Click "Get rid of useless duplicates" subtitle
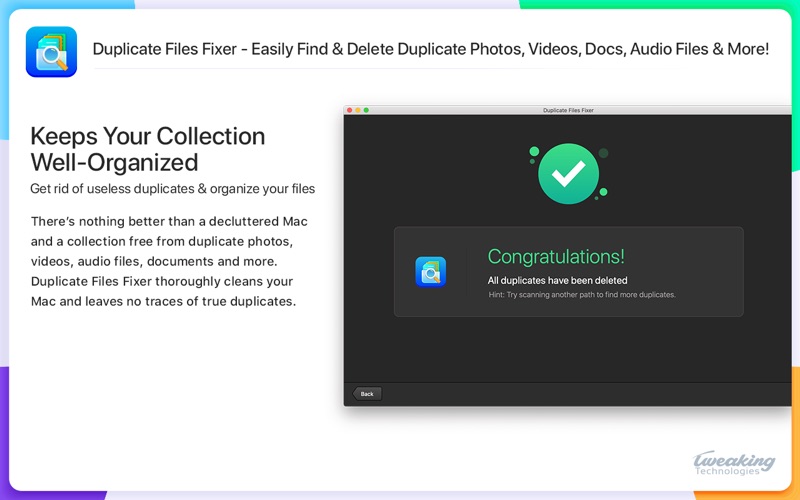The image size is (800, 500). point(172,189)
